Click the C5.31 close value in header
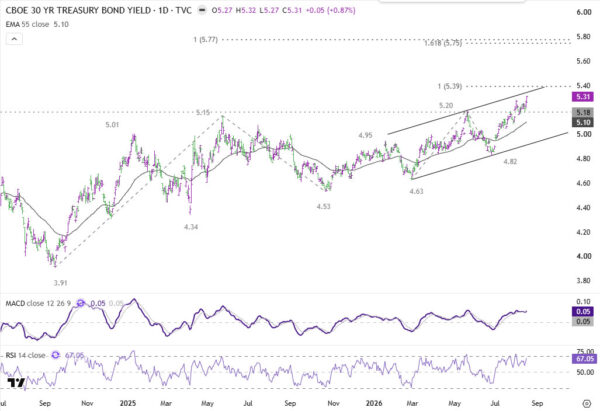The height and width of the screenshot is (411, 600). 292,10
